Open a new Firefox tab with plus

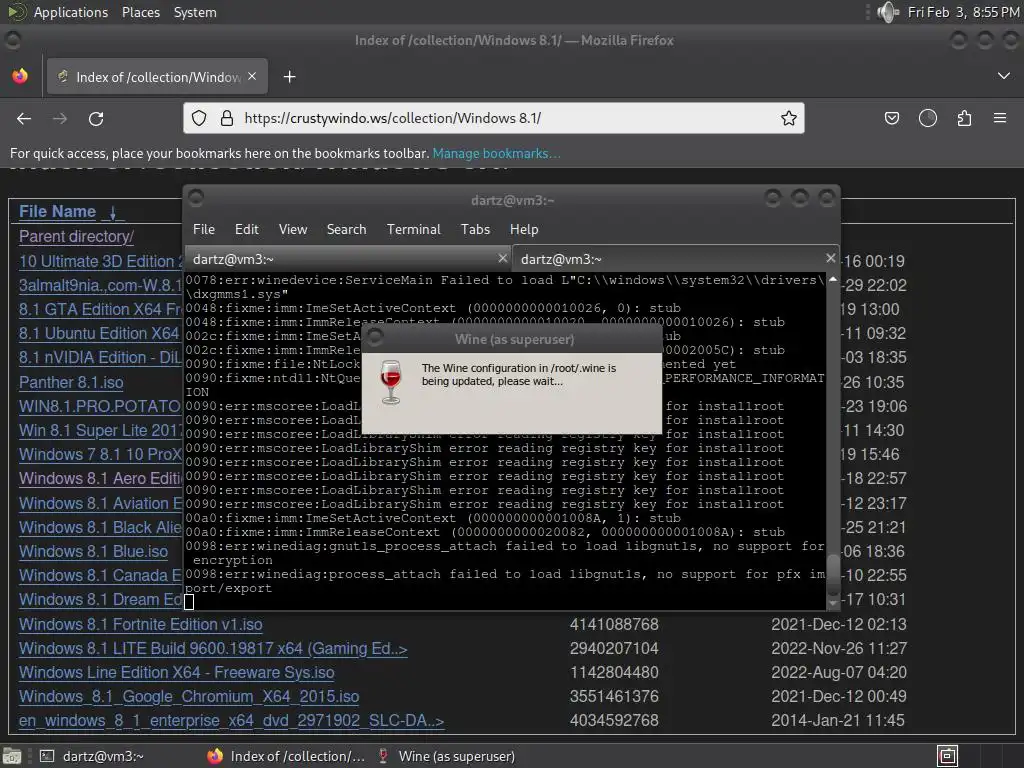(x=289, y=77)
